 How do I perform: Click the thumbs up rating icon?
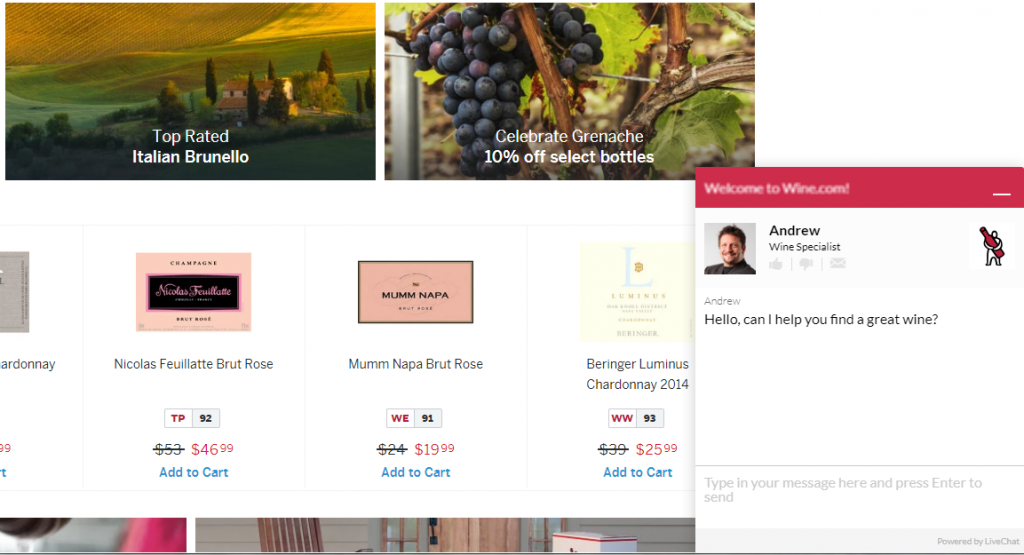coord(776,264)
